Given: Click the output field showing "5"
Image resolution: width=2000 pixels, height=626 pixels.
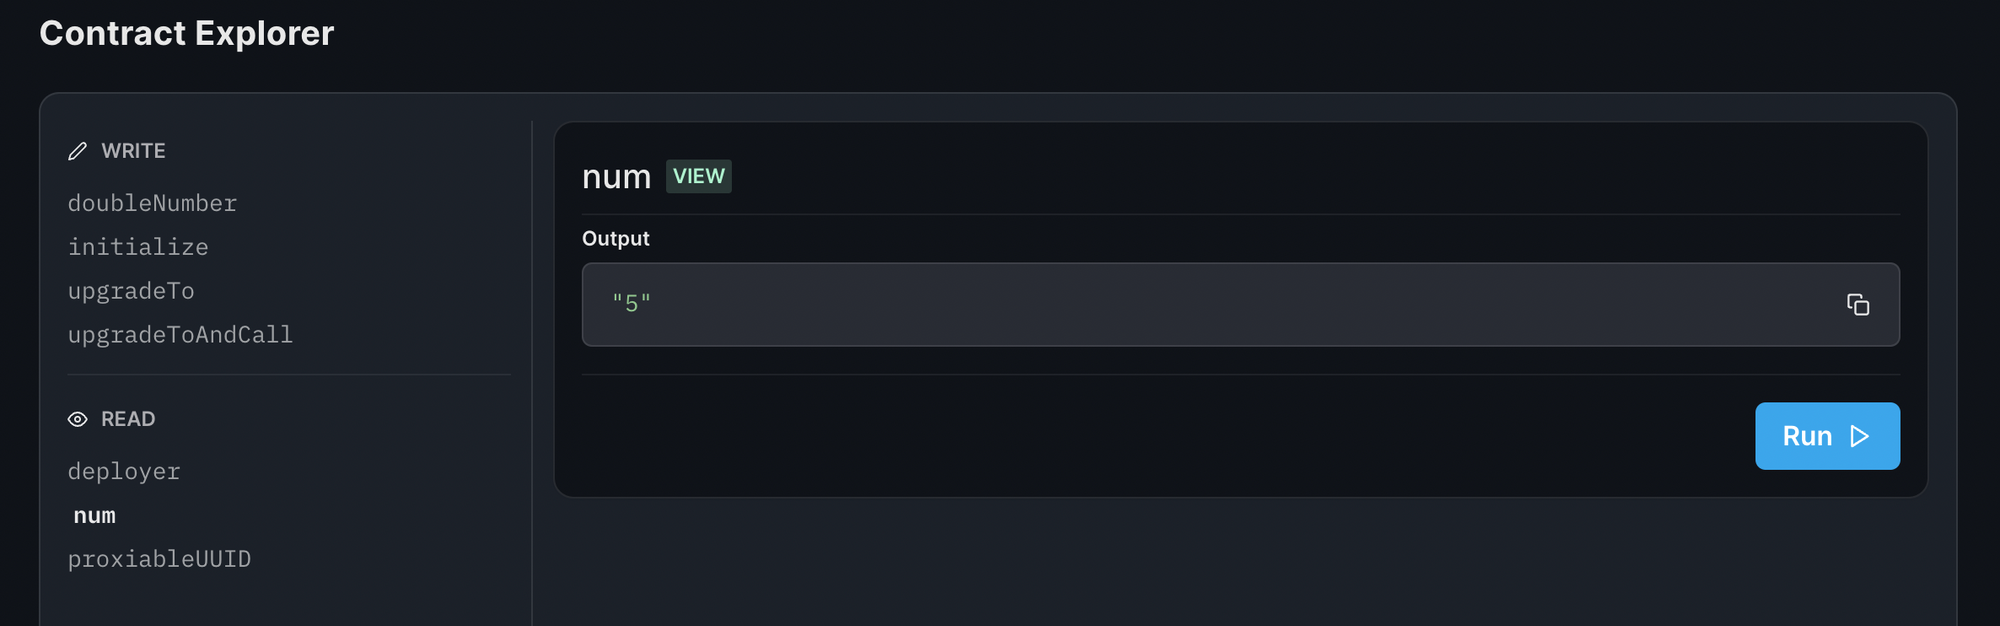Looking at the screenshot, I should (x=1240, y=305).
